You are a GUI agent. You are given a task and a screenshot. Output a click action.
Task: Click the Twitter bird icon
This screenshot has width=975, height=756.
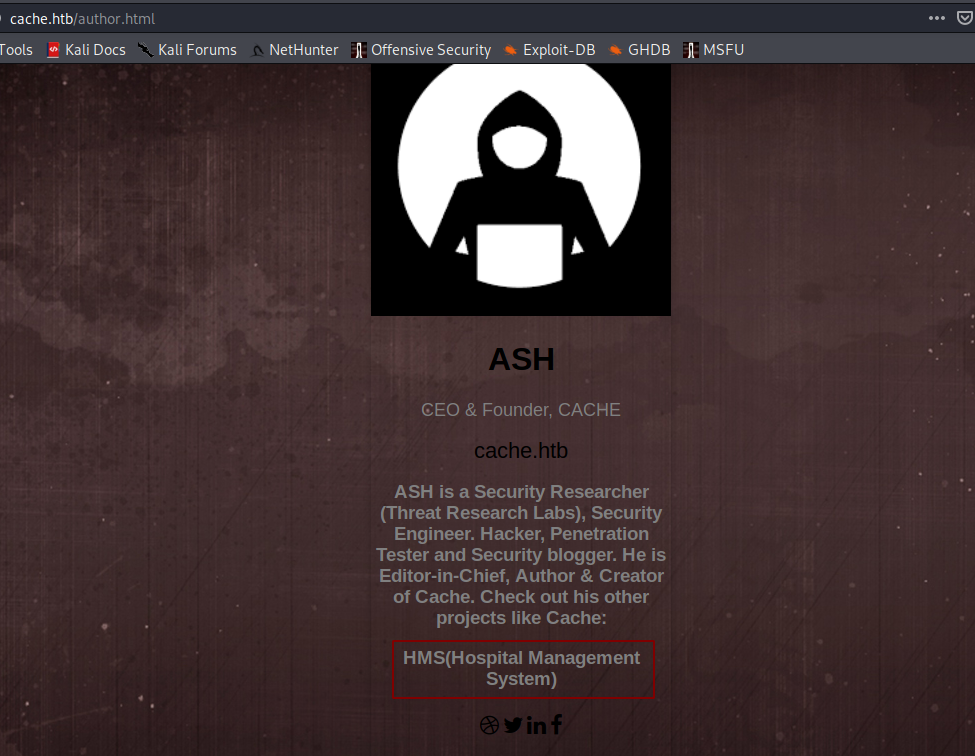(513, 725)
